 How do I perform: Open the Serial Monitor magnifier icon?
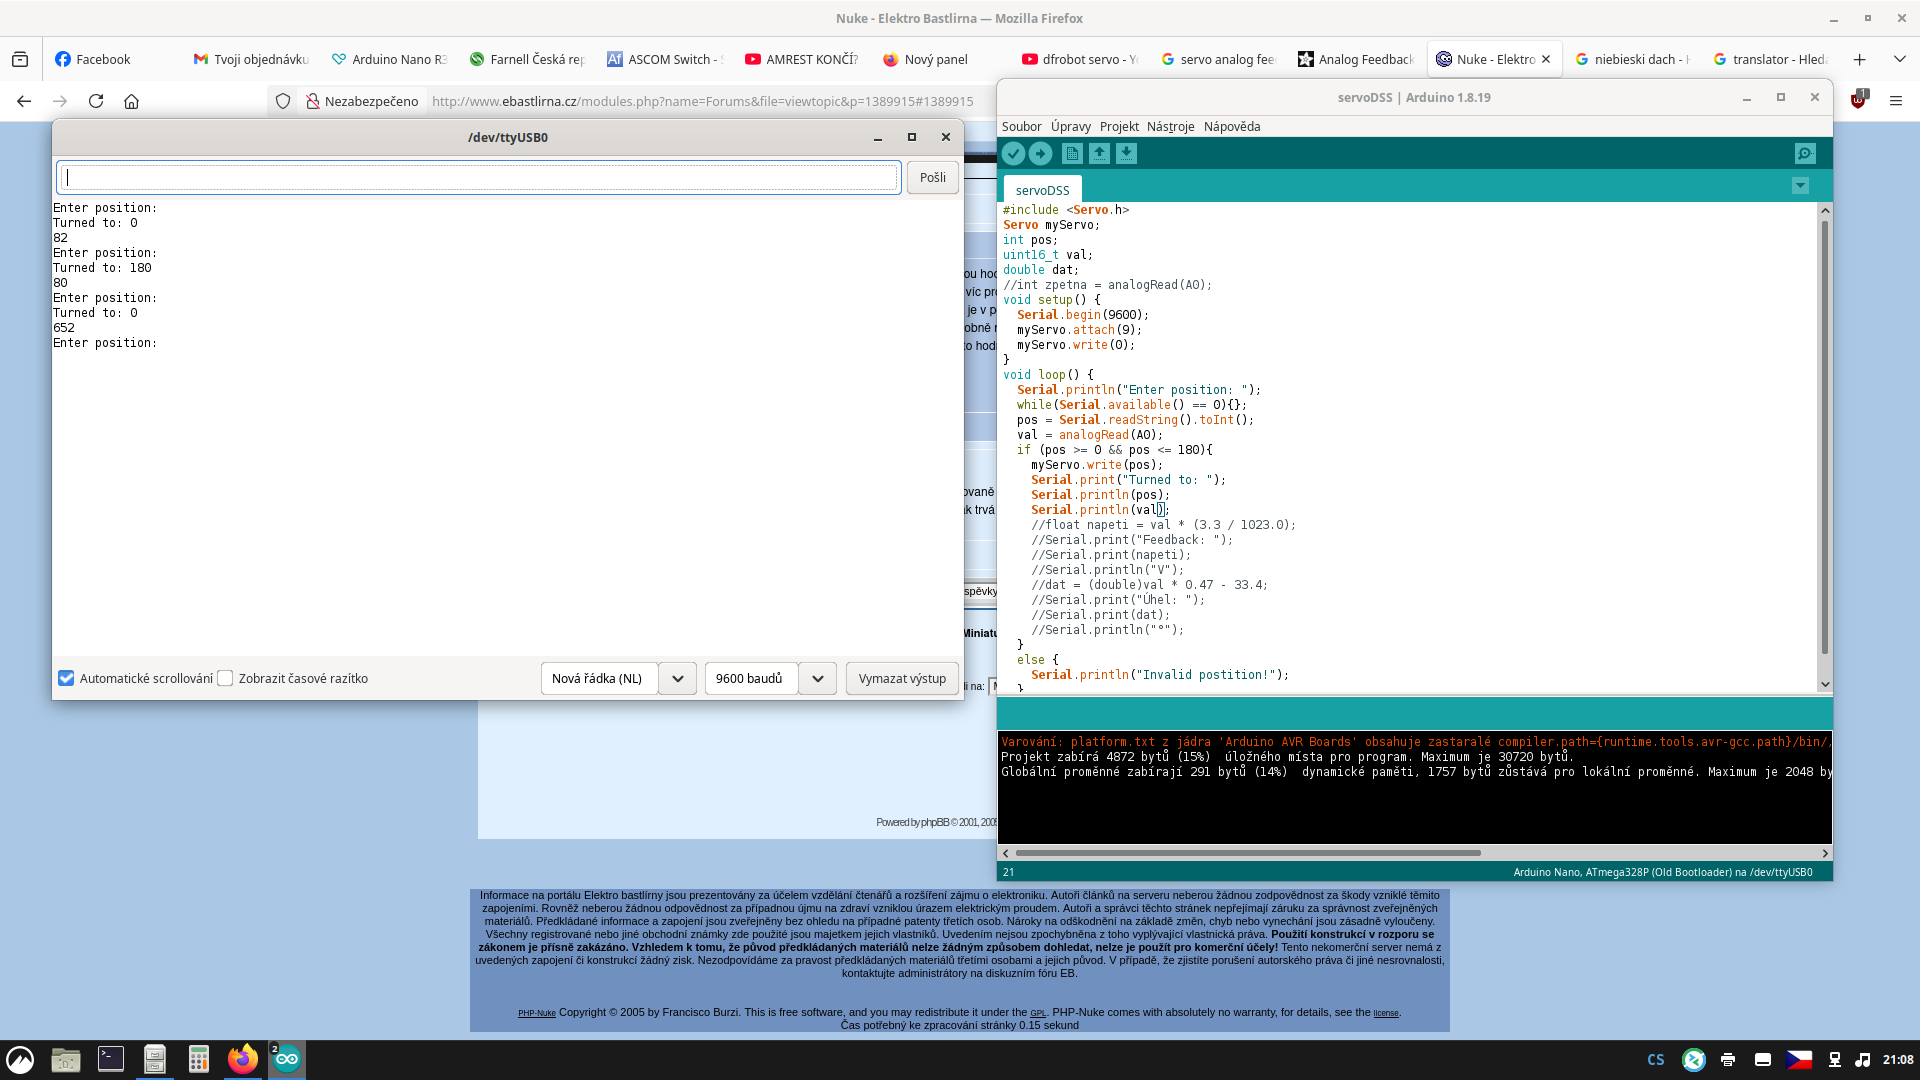pyautogui.click(x=1804, y=153)
